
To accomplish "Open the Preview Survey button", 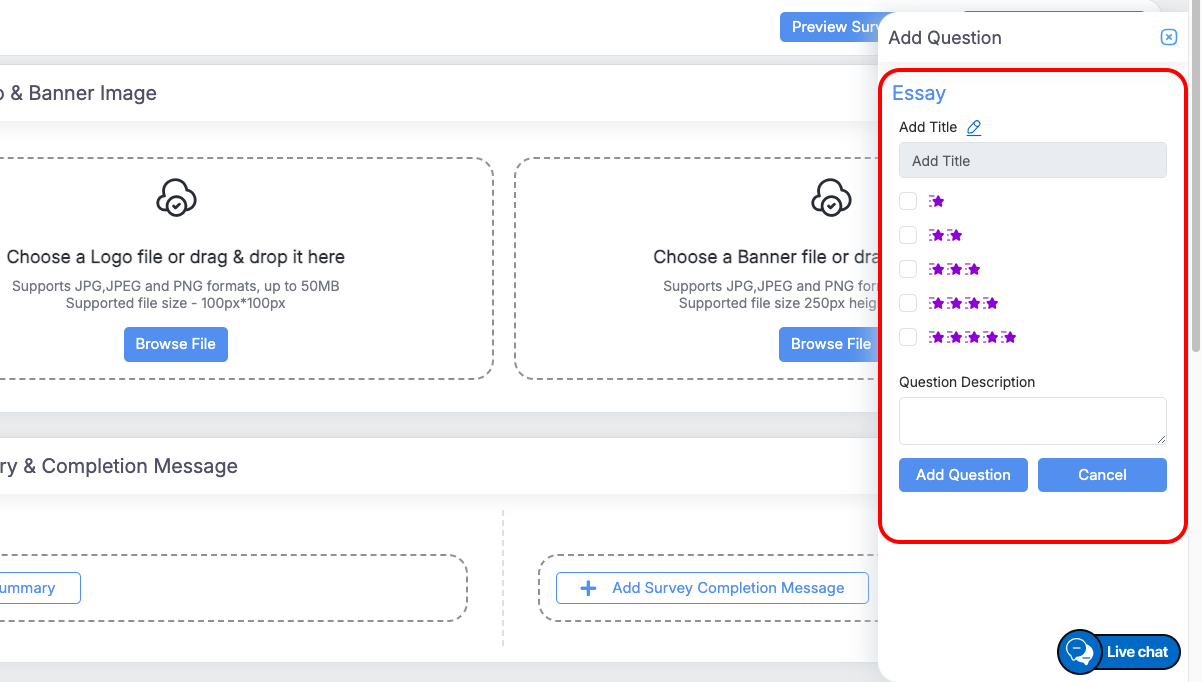I will coord(829,27).
